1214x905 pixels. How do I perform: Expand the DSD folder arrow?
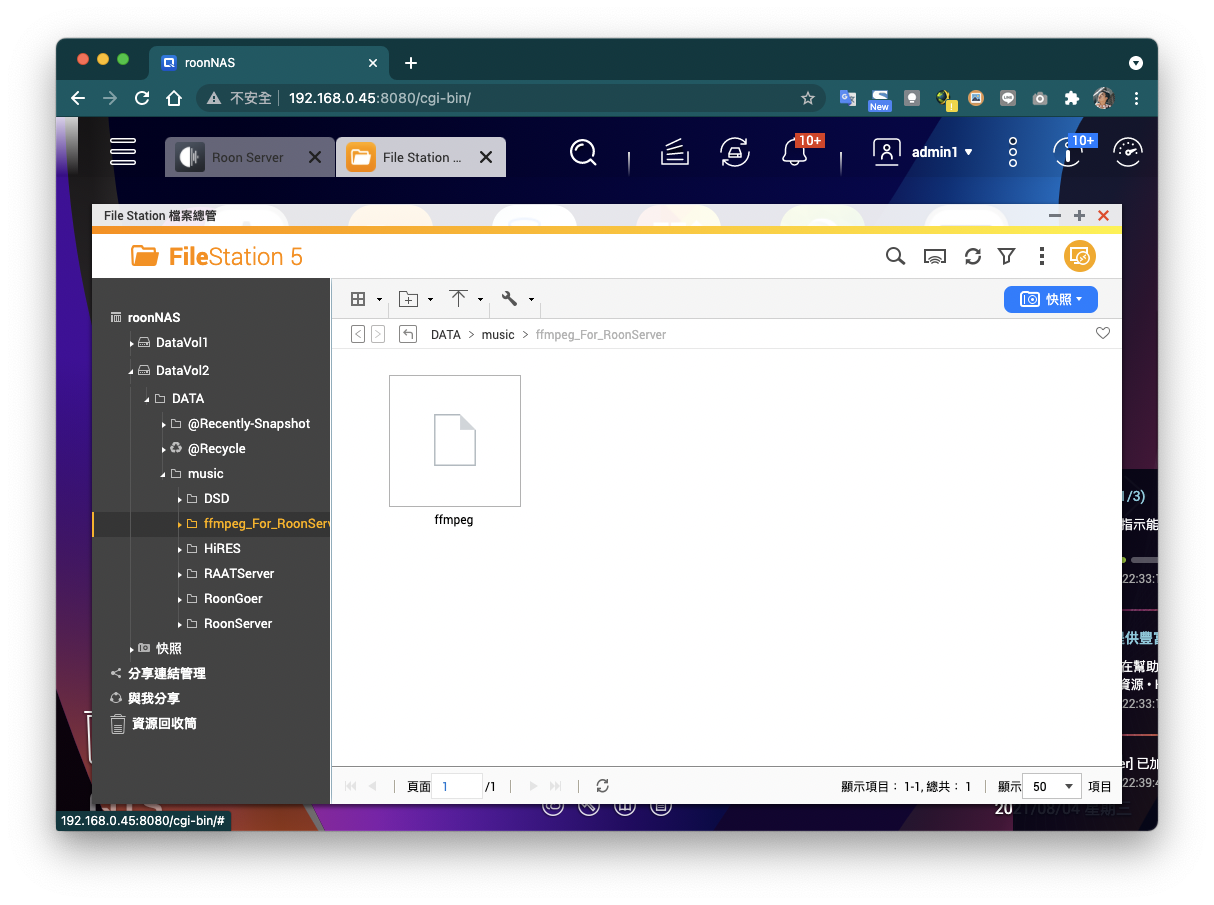point(179,499)
